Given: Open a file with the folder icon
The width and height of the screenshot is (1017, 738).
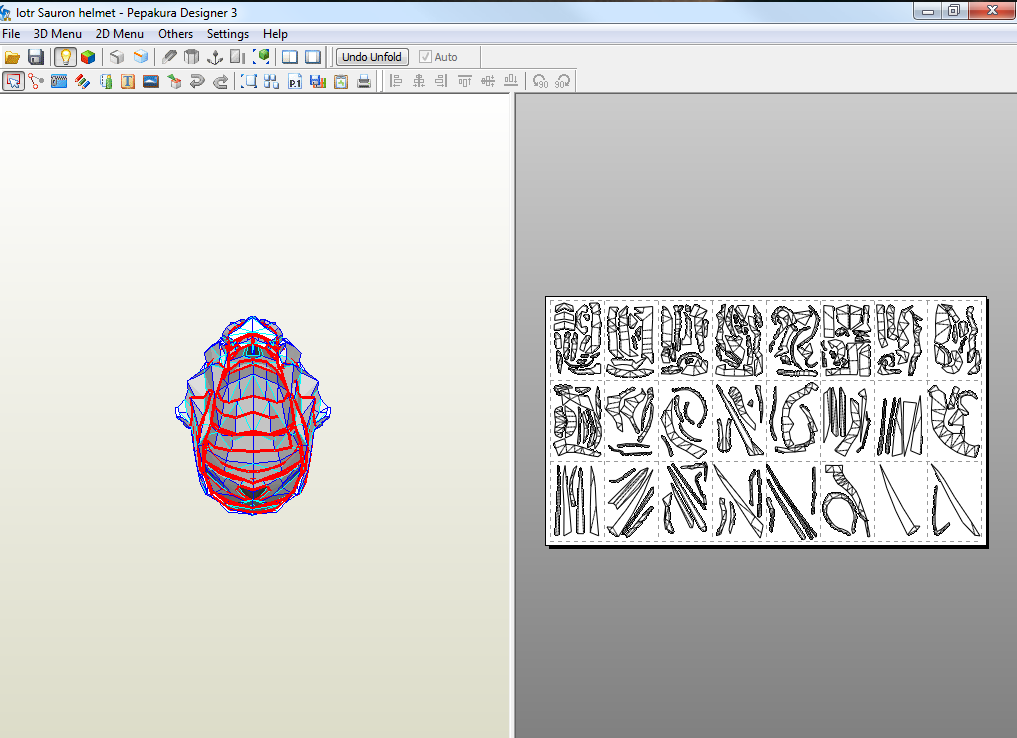Looking at the screenshot, I should 12,57.
